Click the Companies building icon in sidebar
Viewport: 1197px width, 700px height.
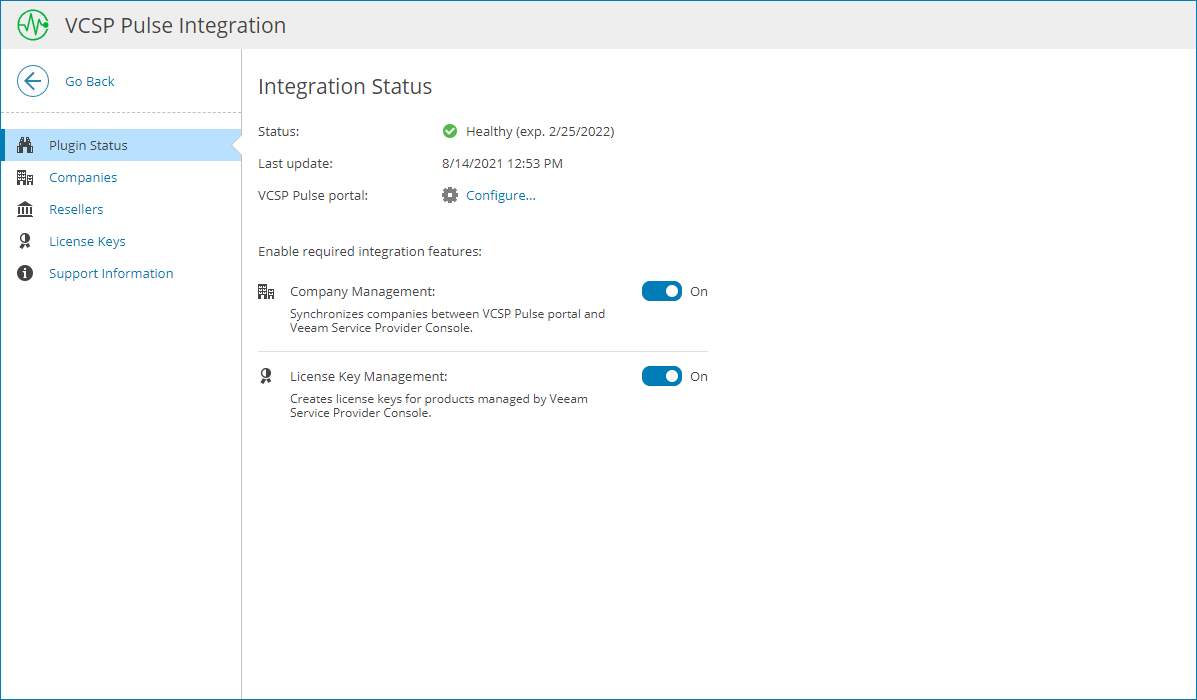click(x=26, y=177)
